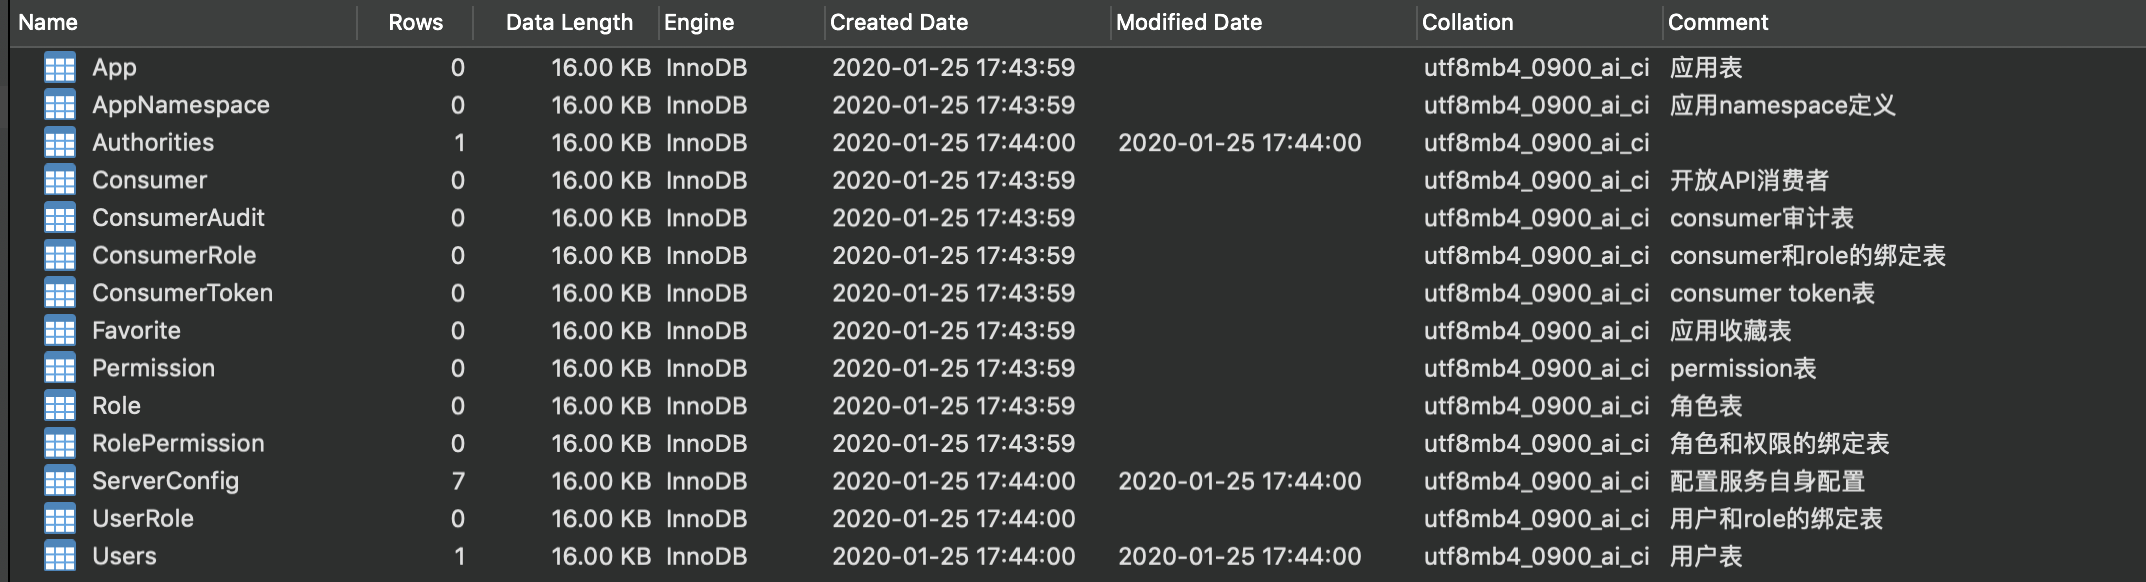Viewport: 2146px width, 582px height.
Task: Click the Permission table icon
Action: [x=59, y=368]
